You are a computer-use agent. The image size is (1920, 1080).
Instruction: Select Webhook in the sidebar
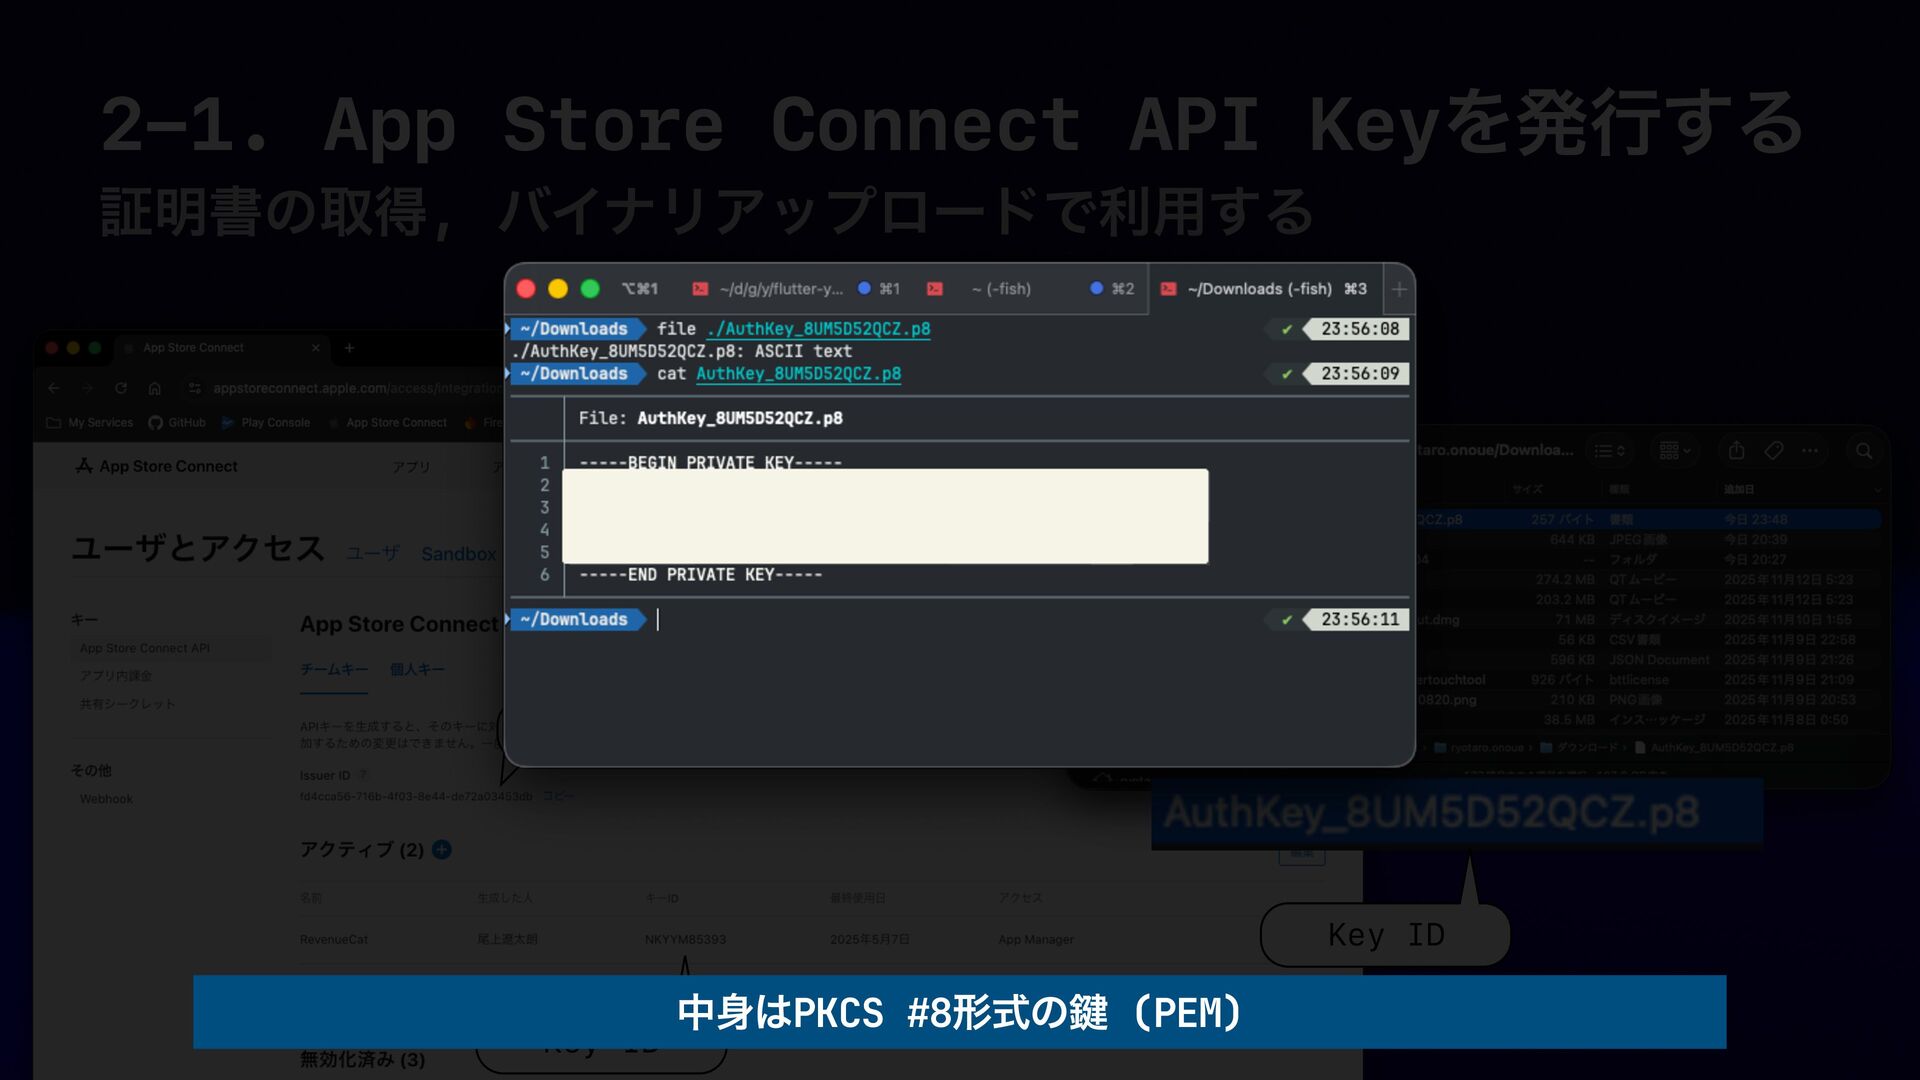(106, 799)
